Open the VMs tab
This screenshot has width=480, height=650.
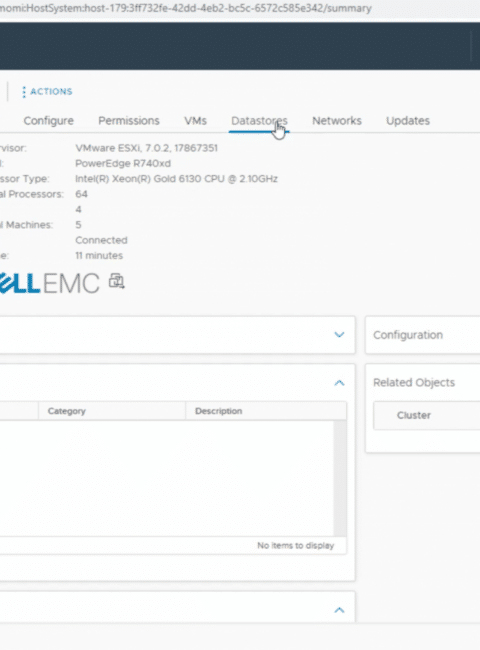coord(195,121)
